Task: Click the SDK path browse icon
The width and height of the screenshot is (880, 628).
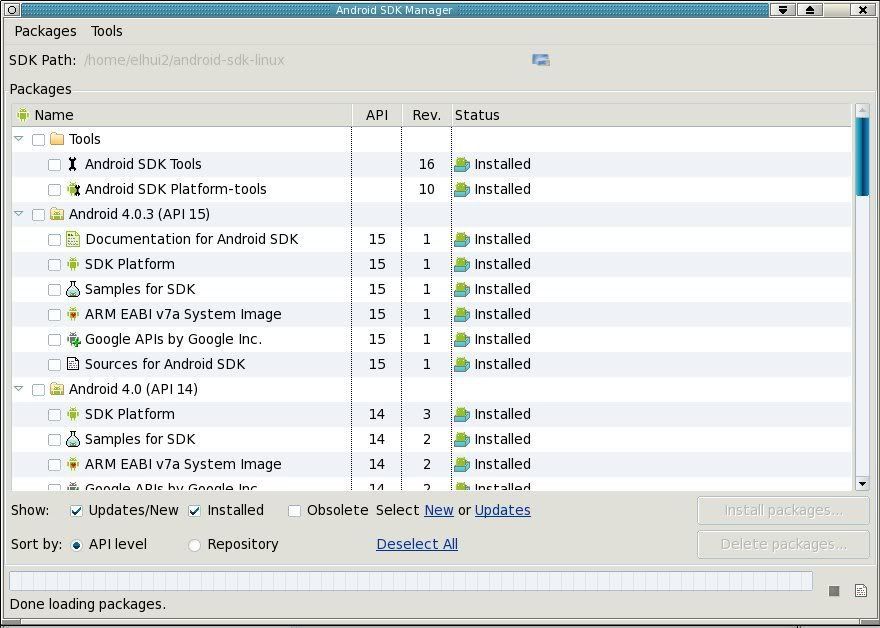Action: point(541,60)
